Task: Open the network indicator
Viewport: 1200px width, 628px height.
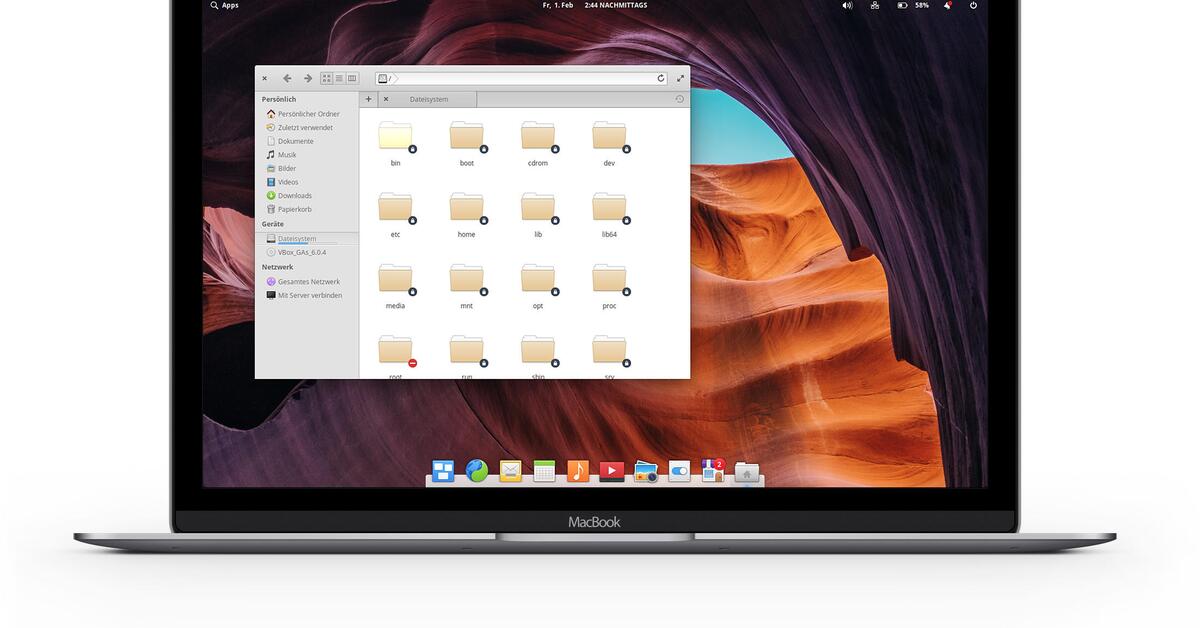Action: click(x=875, y=5)
